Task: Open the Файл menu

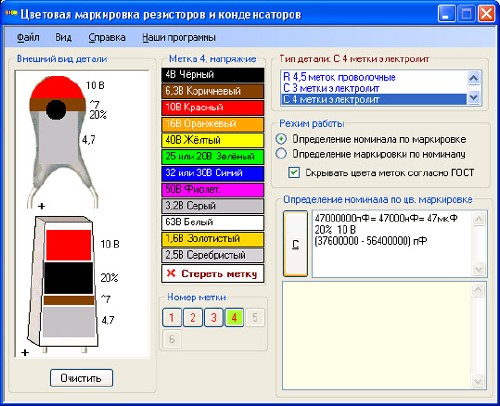Action: point(28,37)
